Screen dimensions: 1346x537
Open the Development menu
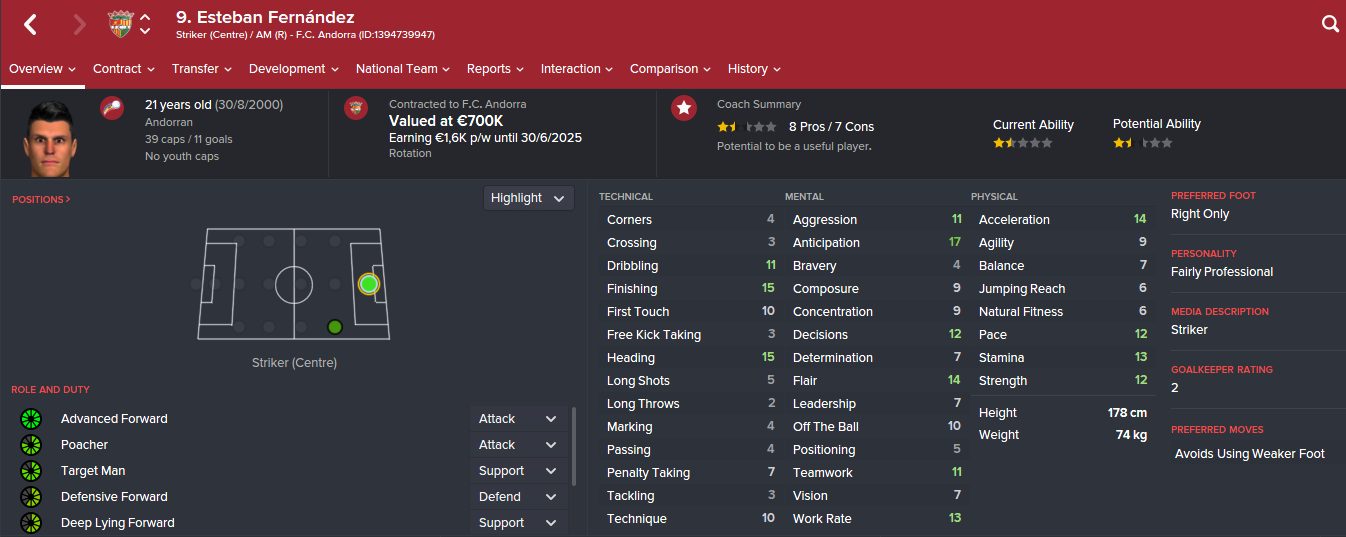coord(293,69)
